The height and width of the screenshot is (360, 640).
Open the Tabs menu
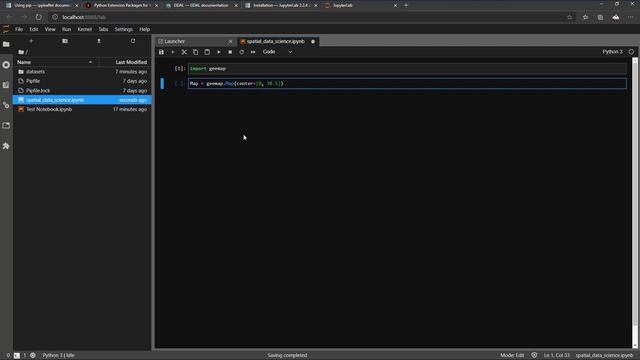(x=103, y=29)
